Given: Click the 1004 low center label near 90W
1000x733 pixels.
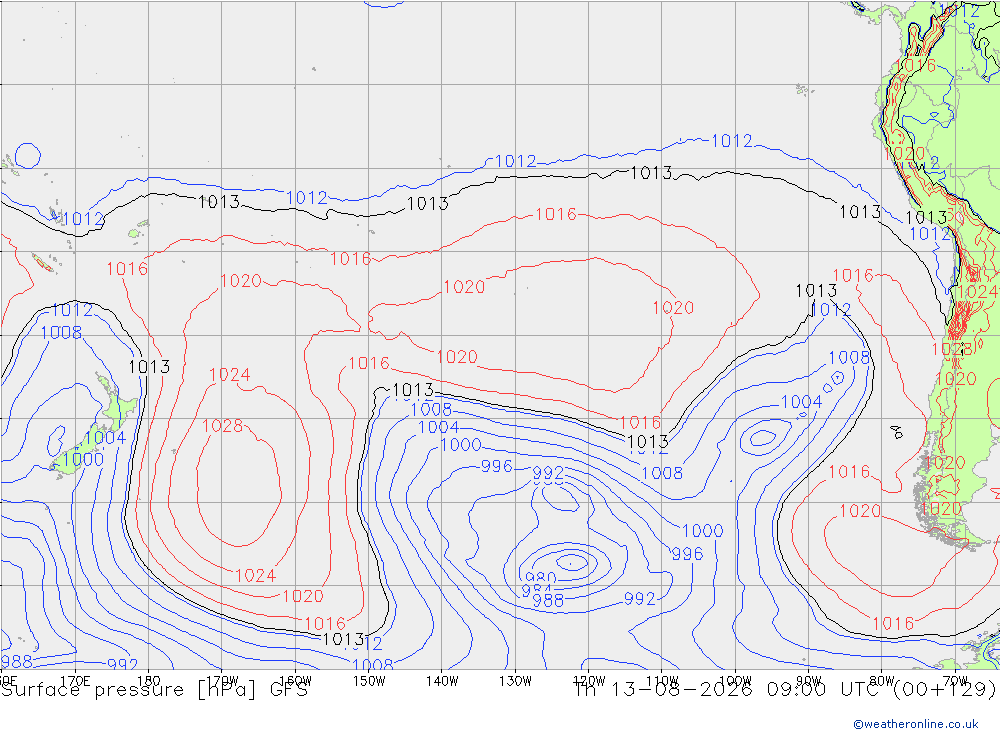Looking at the screenshot, I should coord(802,402).
